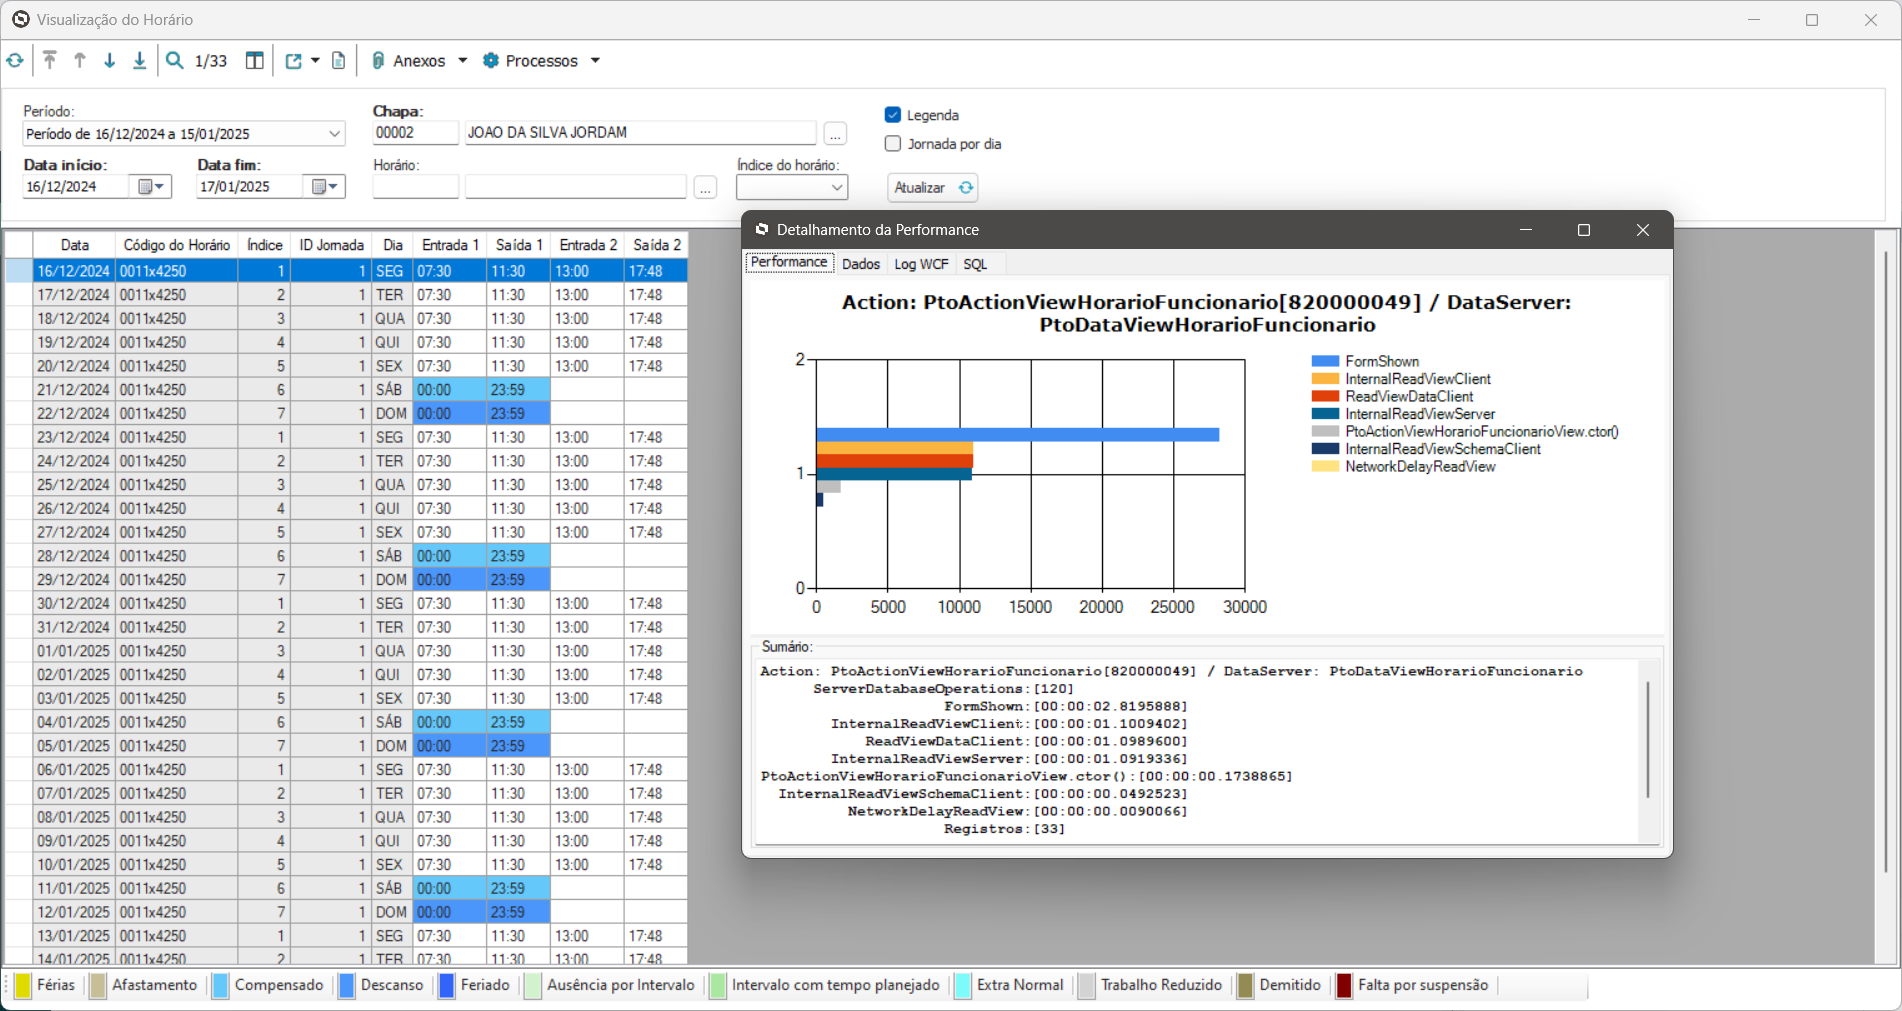The width and height of the screenshot is (1902, 1011).
Task: Go to the next record arrow
Action: coord(110,61)
